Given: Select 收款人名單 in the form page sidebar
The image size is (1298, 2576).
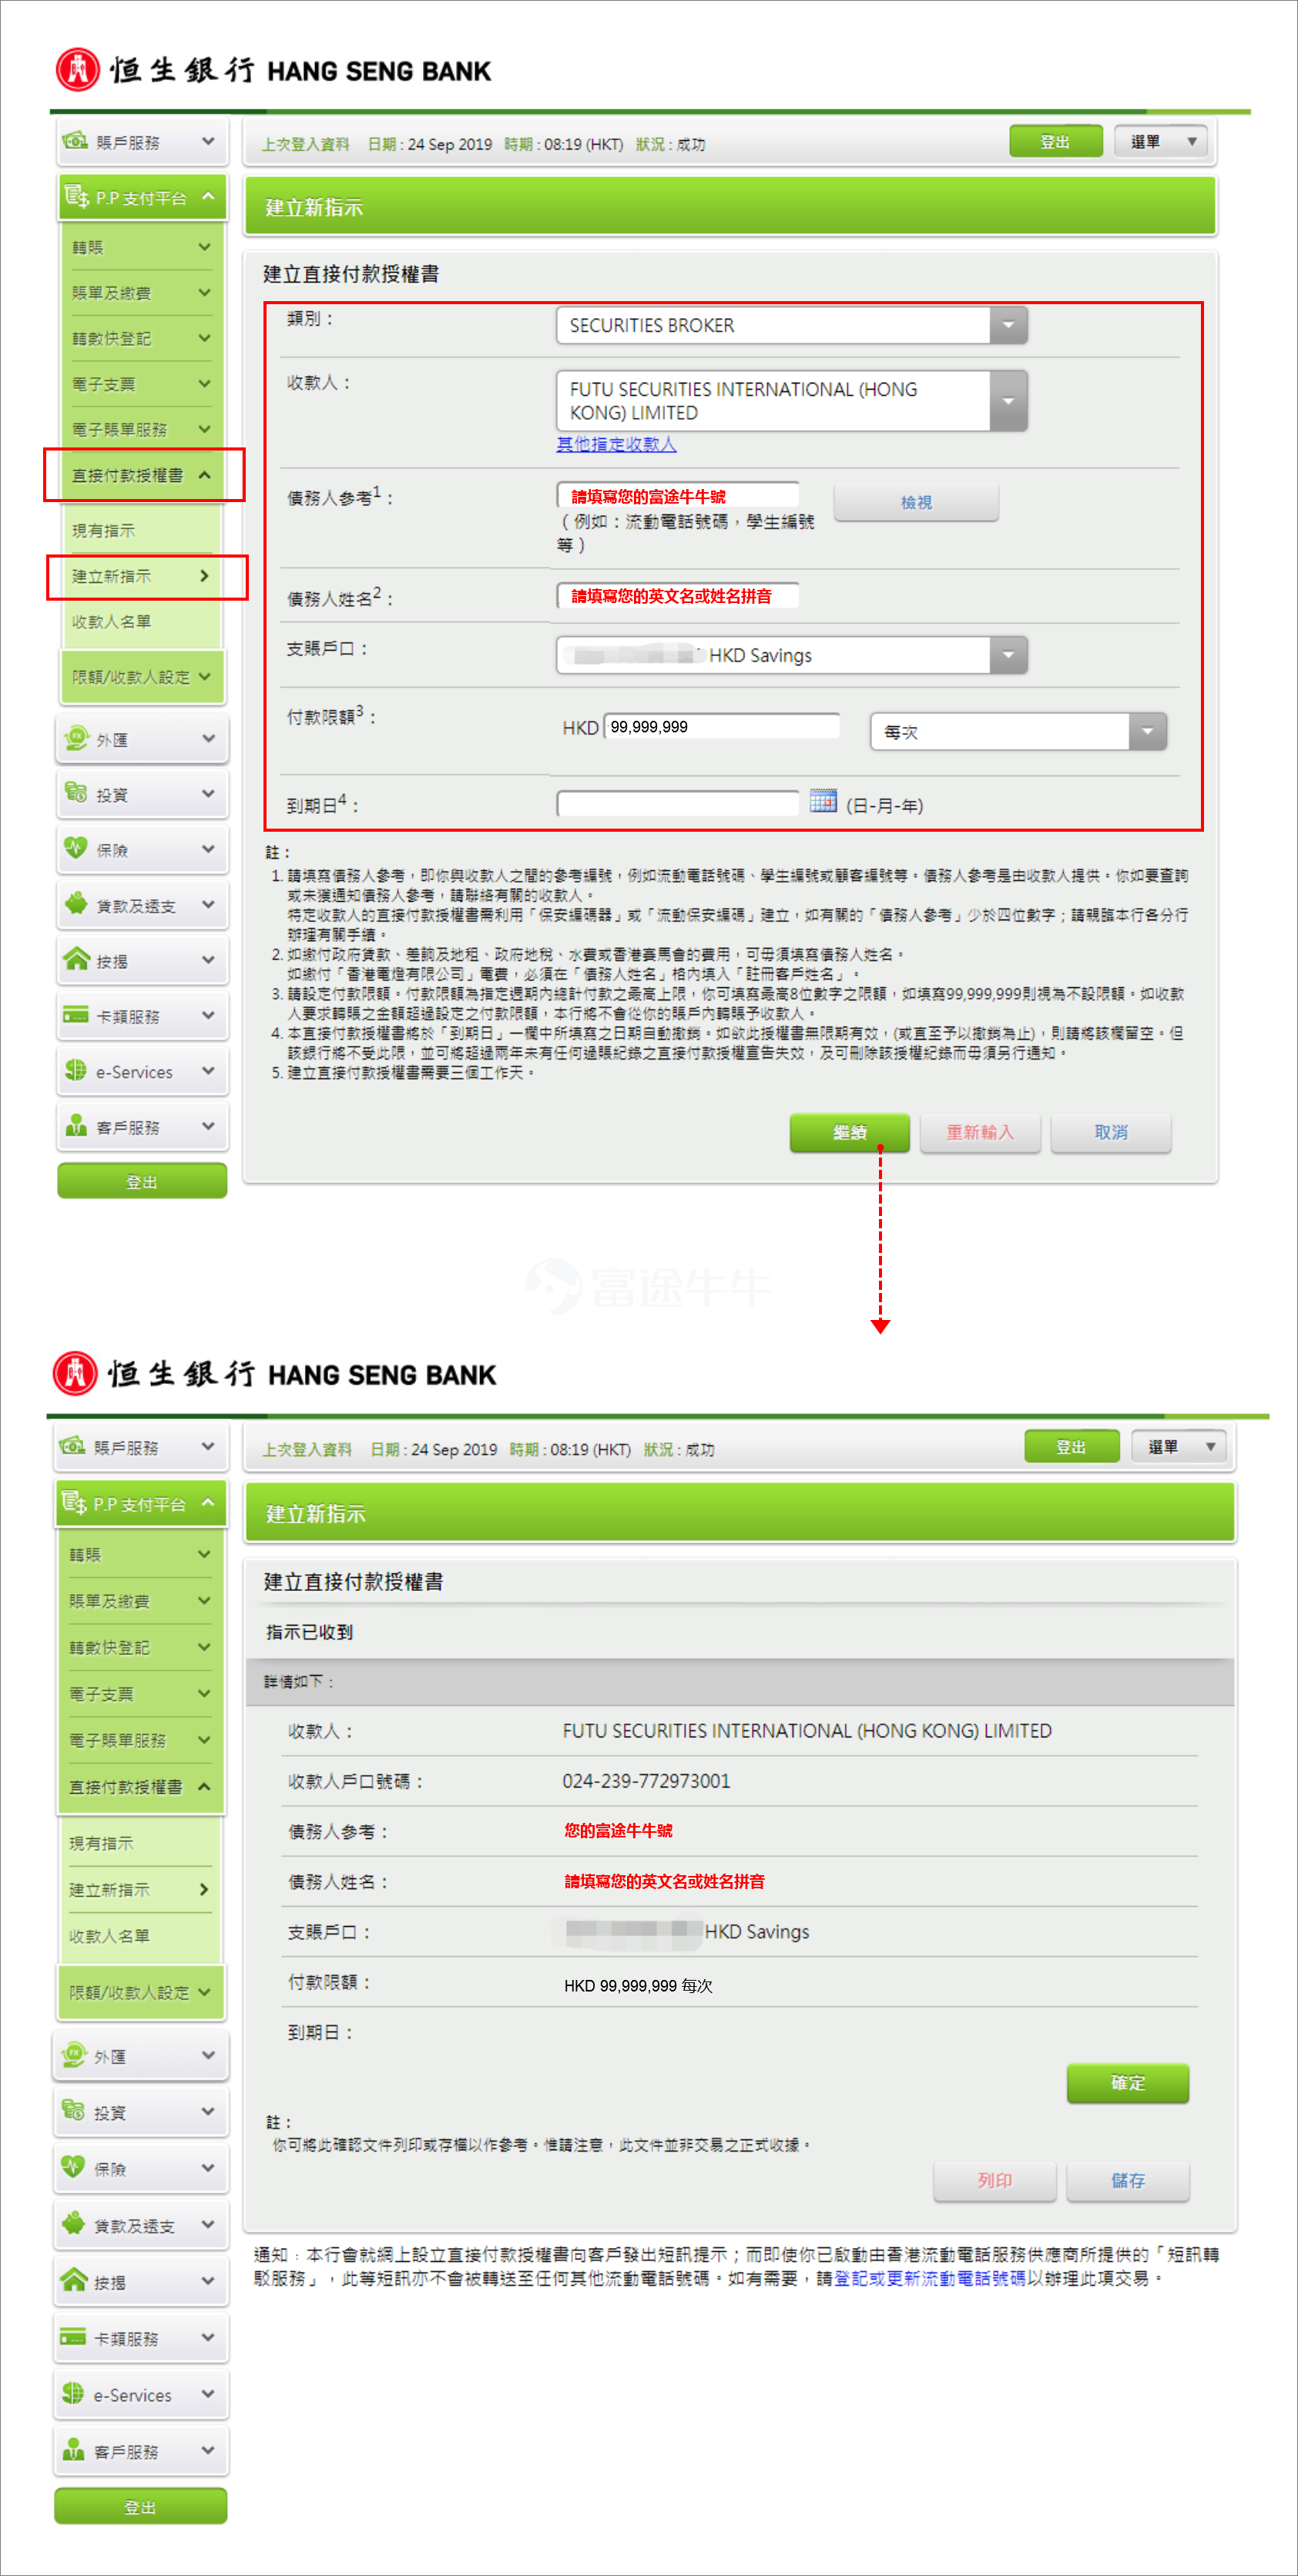Looking at the screenshot, I should pyautogui.click(x=140, y=621).
